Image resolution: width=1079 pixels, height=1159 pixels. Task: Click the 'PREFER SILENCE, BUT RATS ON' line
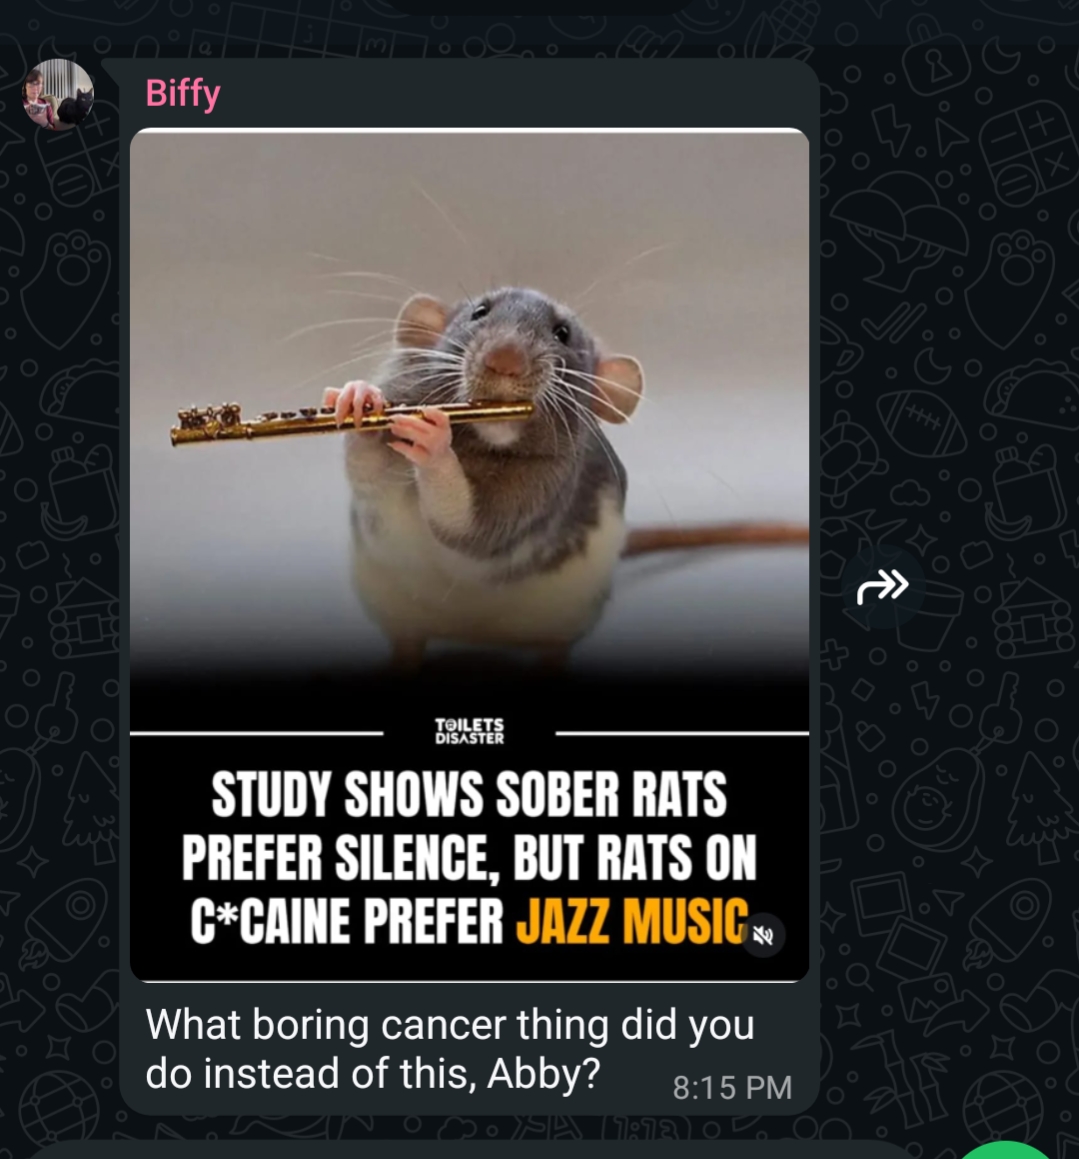469,858
